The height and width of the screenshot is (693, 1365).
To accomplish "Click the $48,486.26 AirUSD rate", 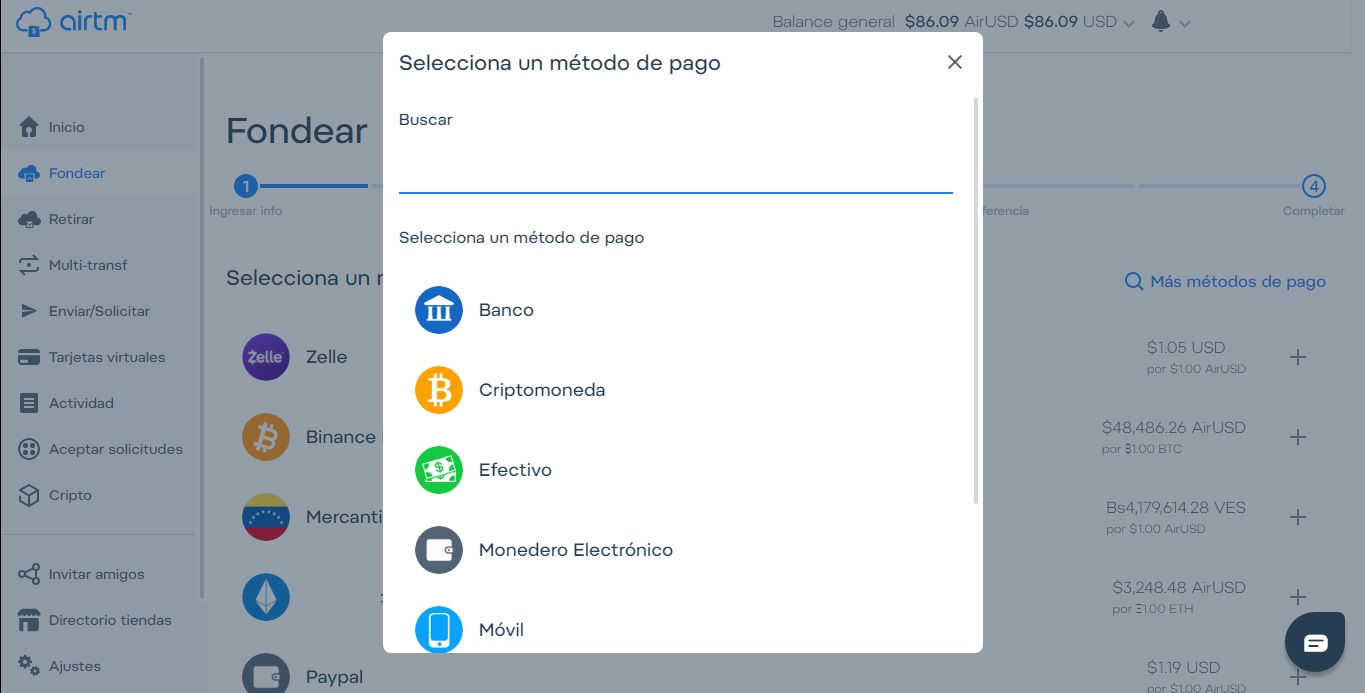I will (1174, 428).
